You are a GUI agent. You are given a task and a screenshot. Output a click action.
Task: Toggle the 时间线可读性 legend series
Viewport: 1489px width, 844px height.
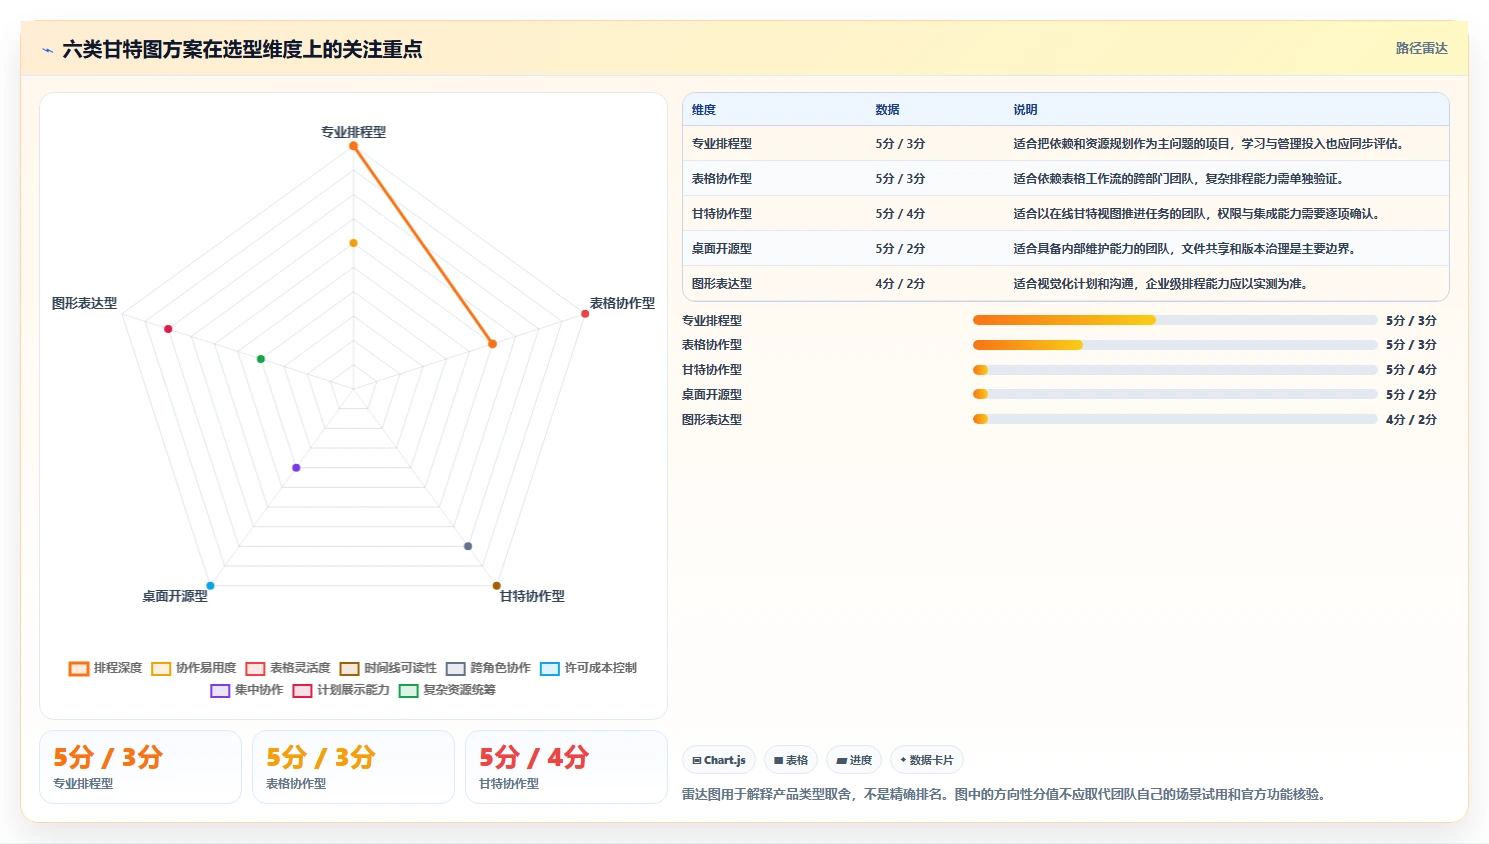click(x=388, y=668)
